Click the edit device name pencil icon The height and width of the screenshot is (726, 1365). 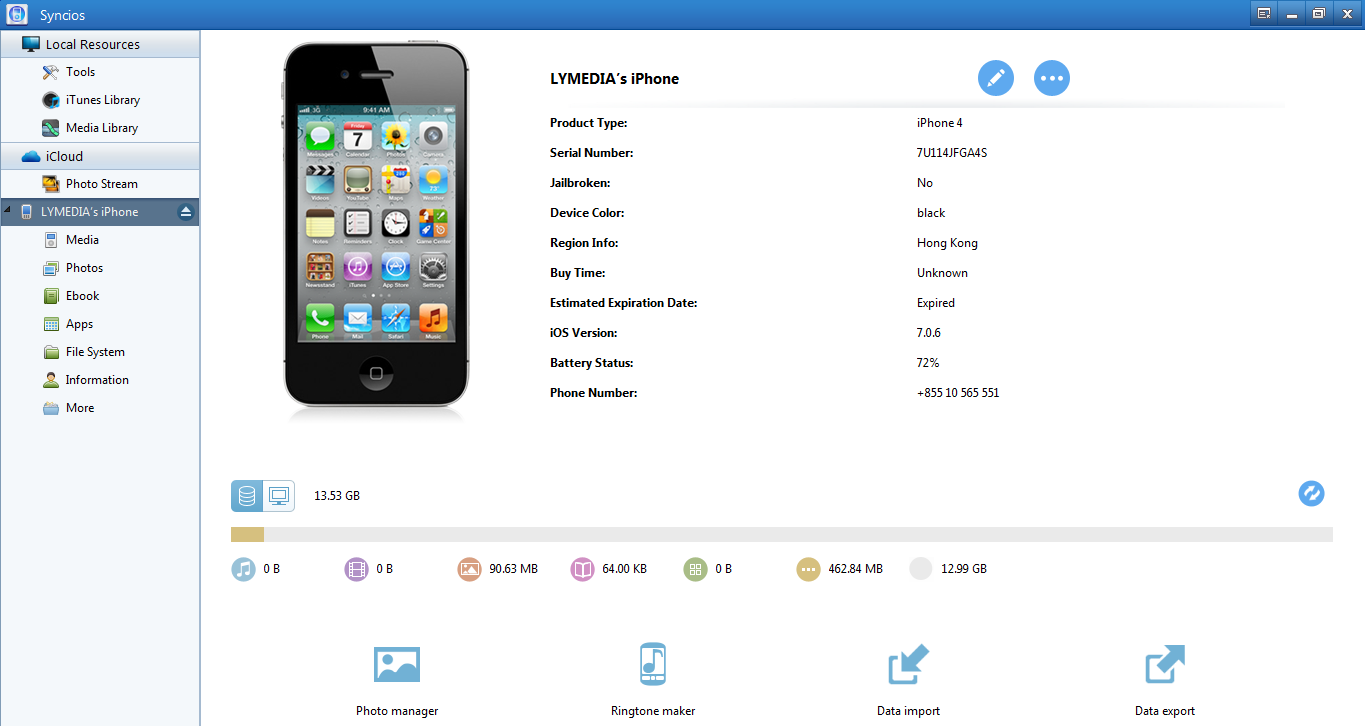[996, 78]
